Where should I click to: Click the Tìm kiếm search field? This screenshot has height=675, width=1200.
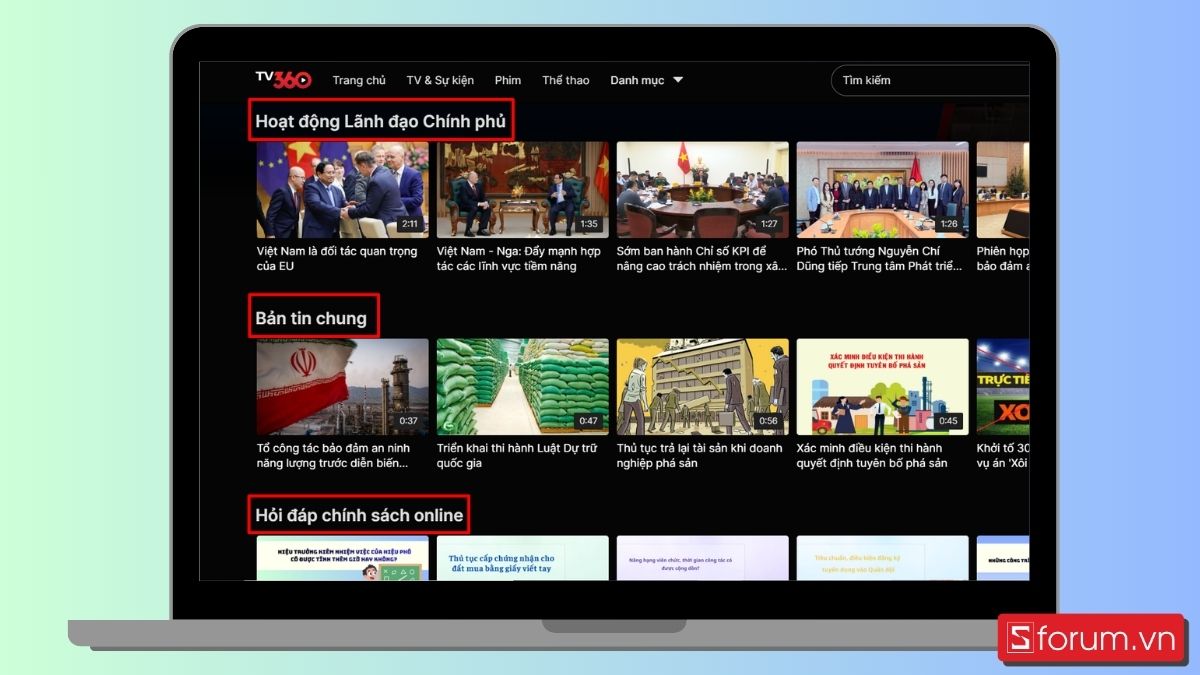pos(930,80)
